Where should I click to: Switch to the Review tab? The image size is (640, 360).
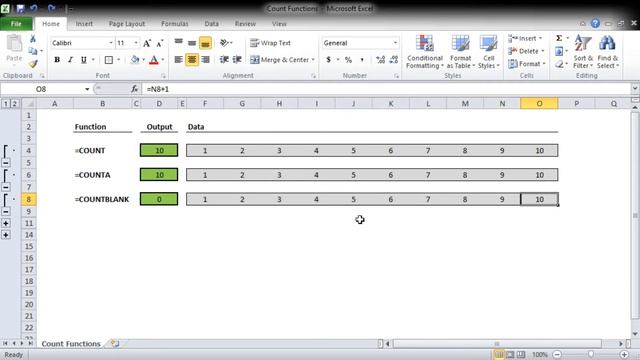coord(245,24)
